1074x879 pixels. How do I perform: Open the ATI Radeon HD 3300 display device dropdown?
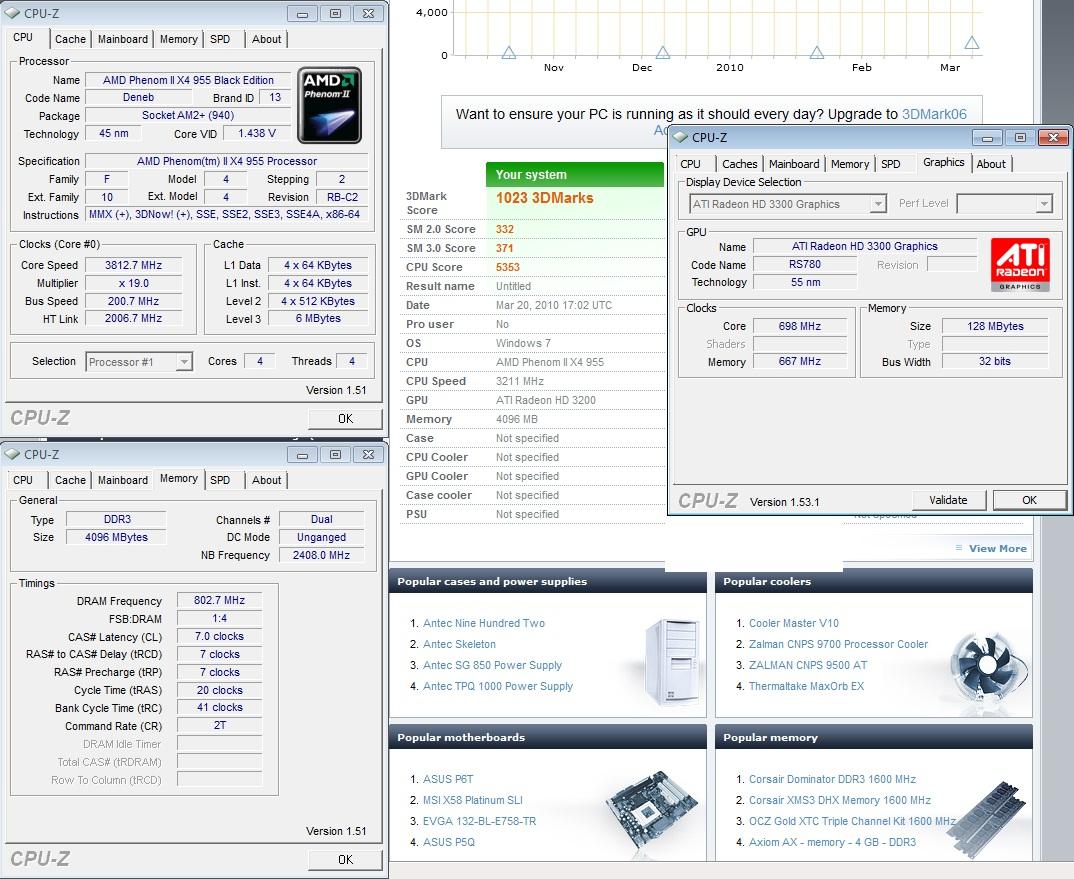877,204
